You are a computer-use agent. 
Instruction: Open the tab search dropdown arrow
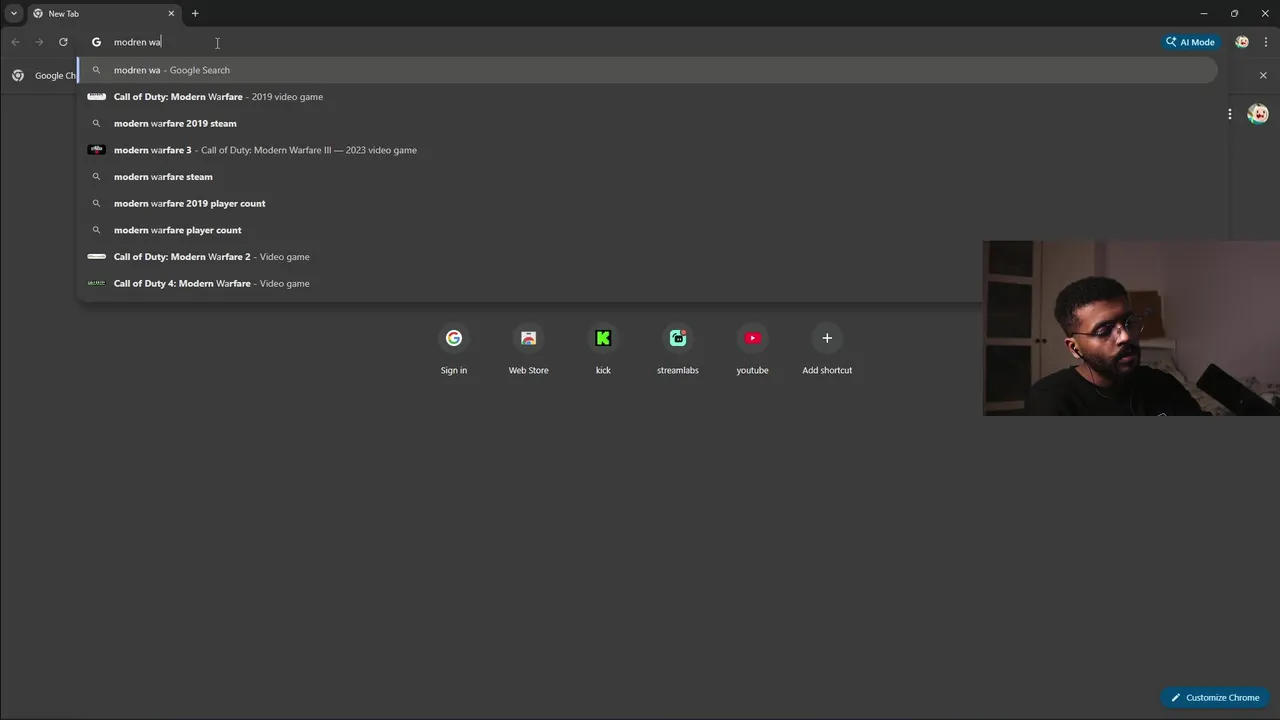tap(14, 13)
